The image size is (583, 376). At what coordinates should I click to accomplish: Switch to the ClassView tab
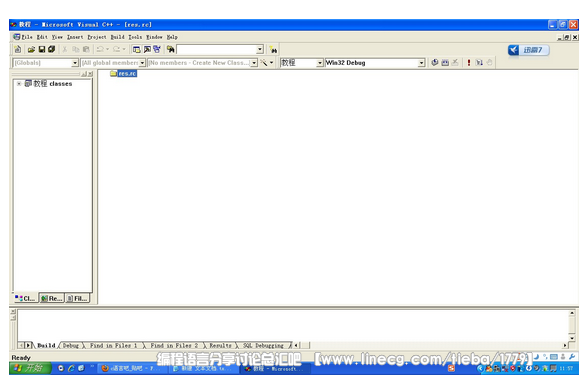click(25, 298)
